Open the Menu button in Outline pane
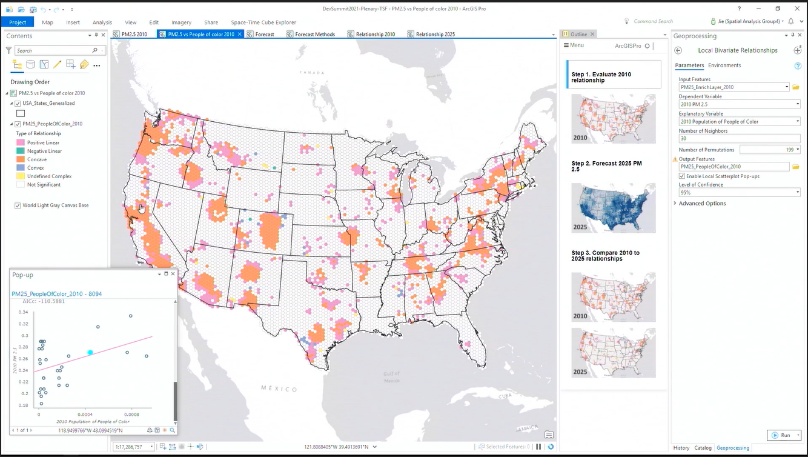Screen dimensions: 808x457 (x=574, y=45)
